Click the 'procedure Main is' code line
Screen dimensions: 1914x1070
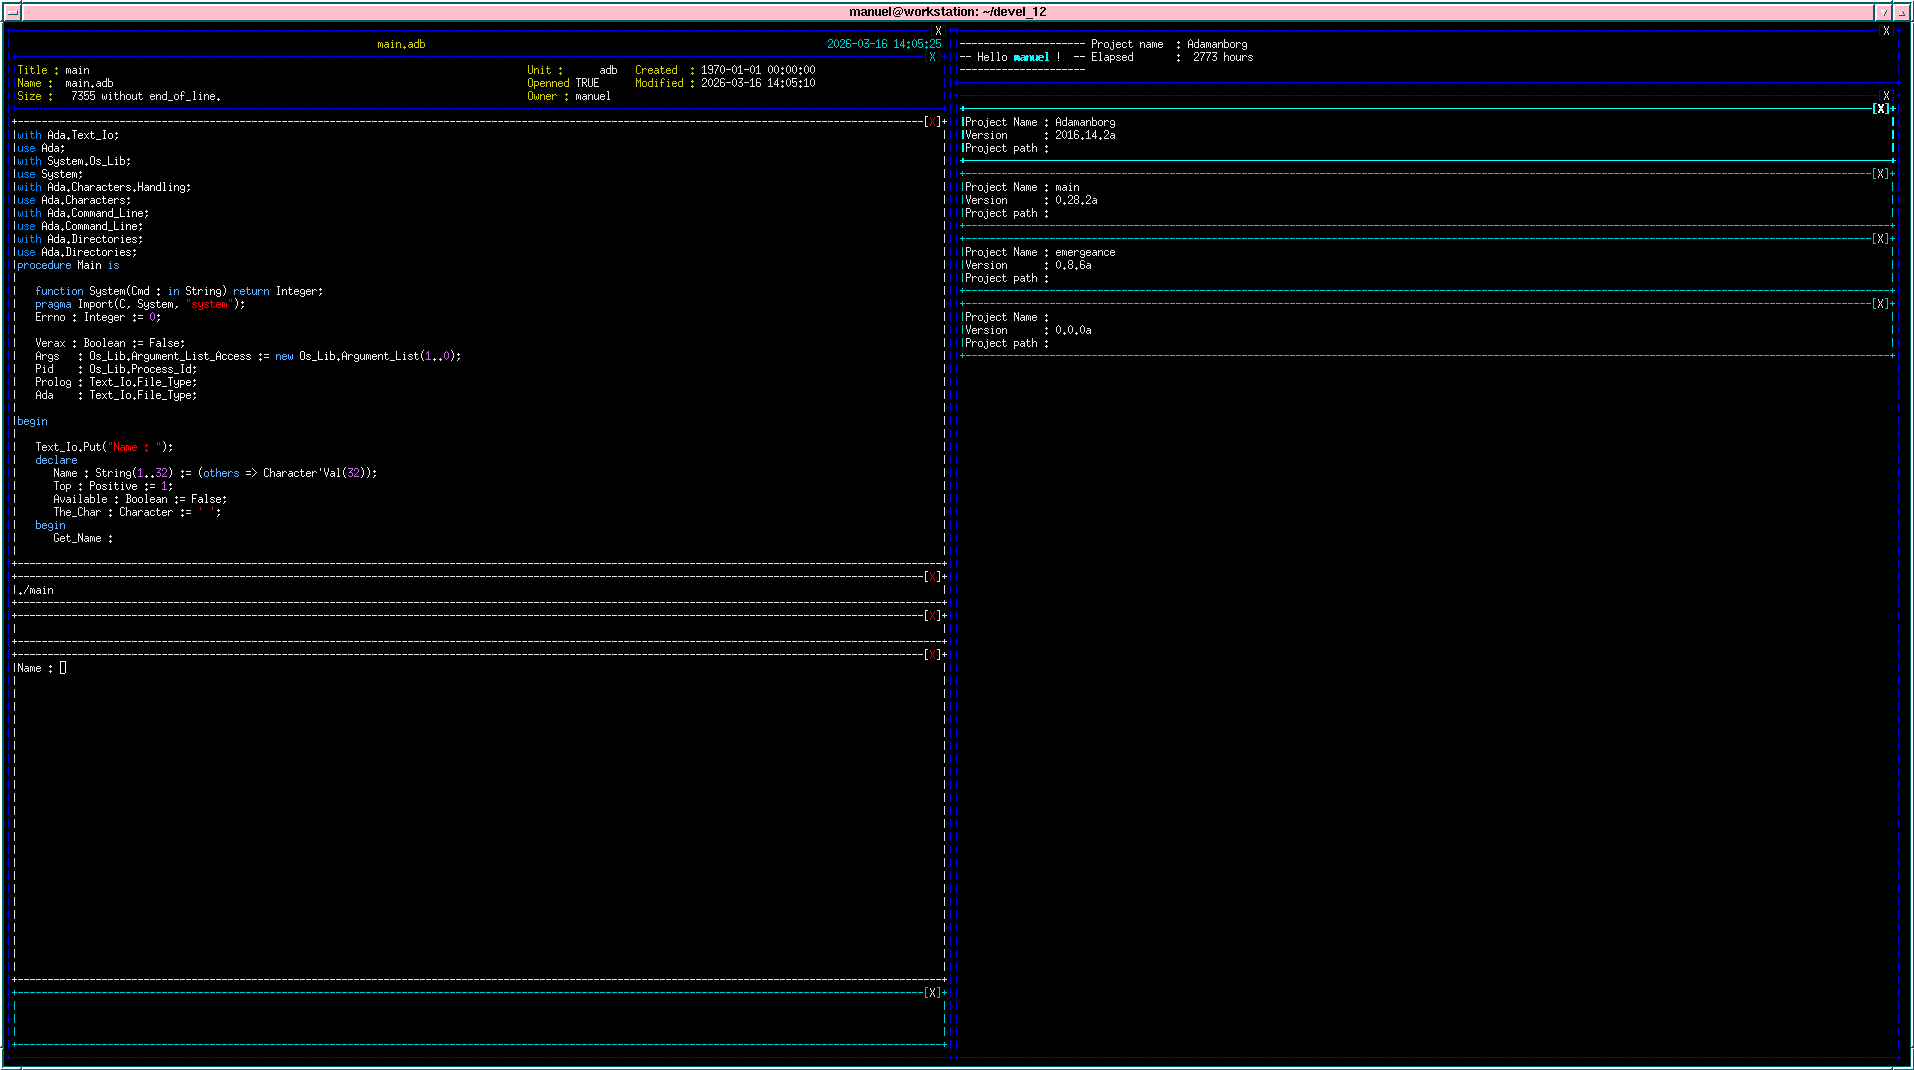pyautogui.click(x=68, y=265)
